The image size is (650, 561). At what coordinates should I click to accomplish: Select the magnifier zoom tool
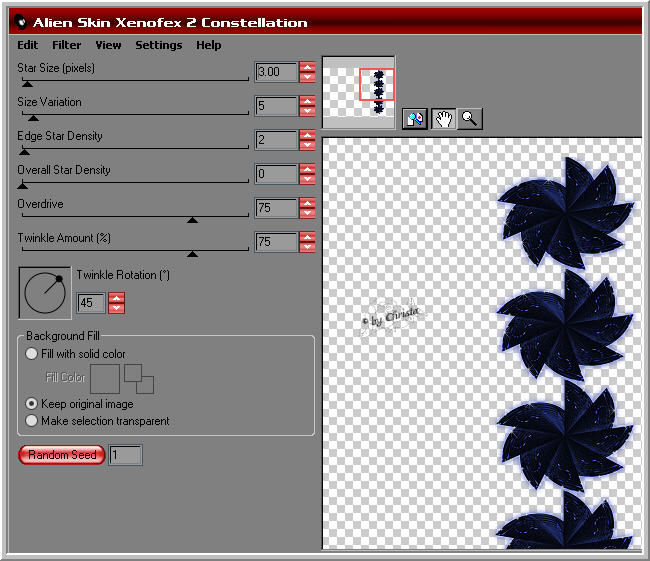[x=470, y=119]
